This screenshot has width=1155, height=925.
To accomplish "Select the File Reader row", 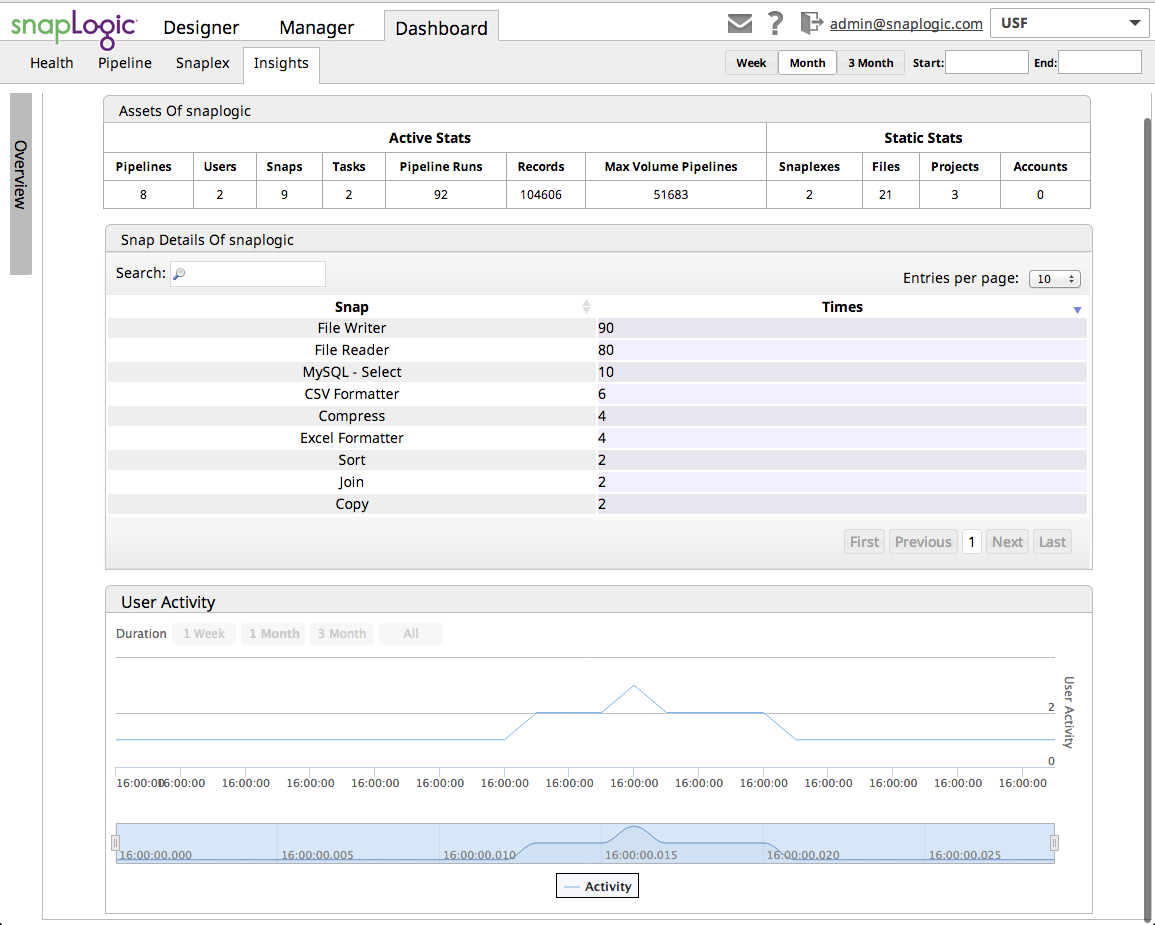I will [x=597, y=350].
